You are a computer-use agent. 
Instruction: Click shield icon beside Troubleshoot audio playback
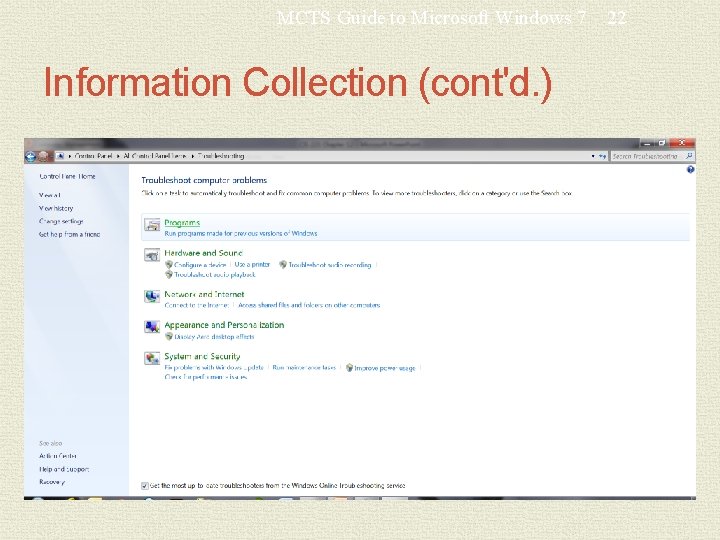coord(169,275)
